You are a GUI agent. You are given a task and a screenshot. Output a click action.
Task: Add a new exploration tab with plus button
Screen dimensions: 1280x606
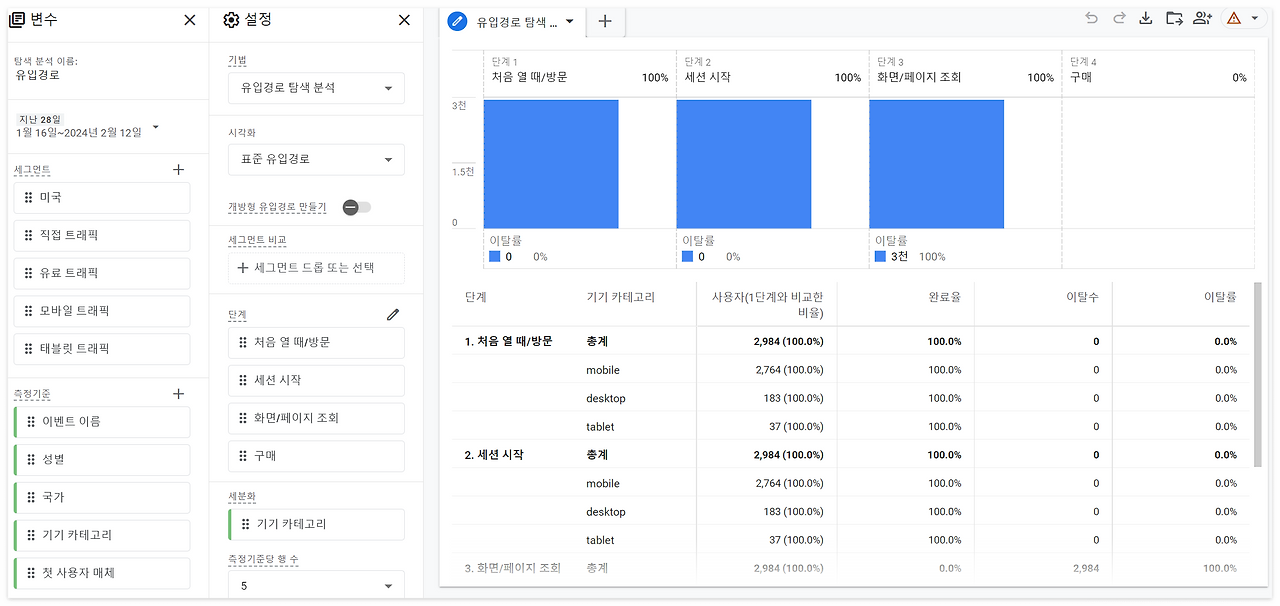[x=605, y=20]
